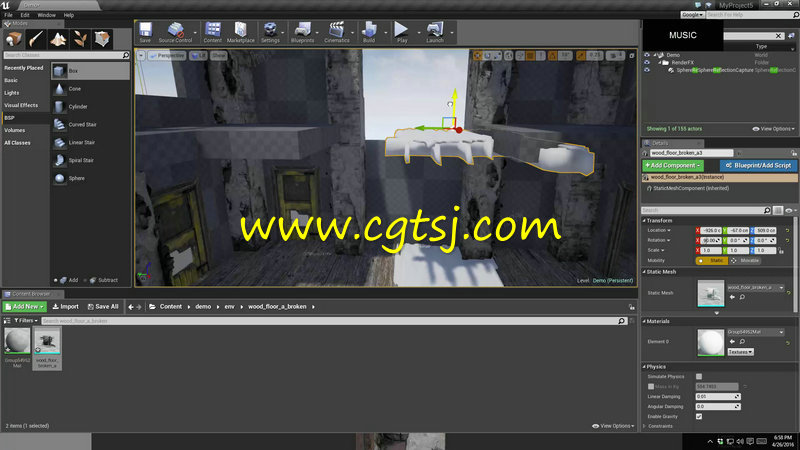
Task: Click Browse to static mesh magnifier icon
Action: pos(742,297)
